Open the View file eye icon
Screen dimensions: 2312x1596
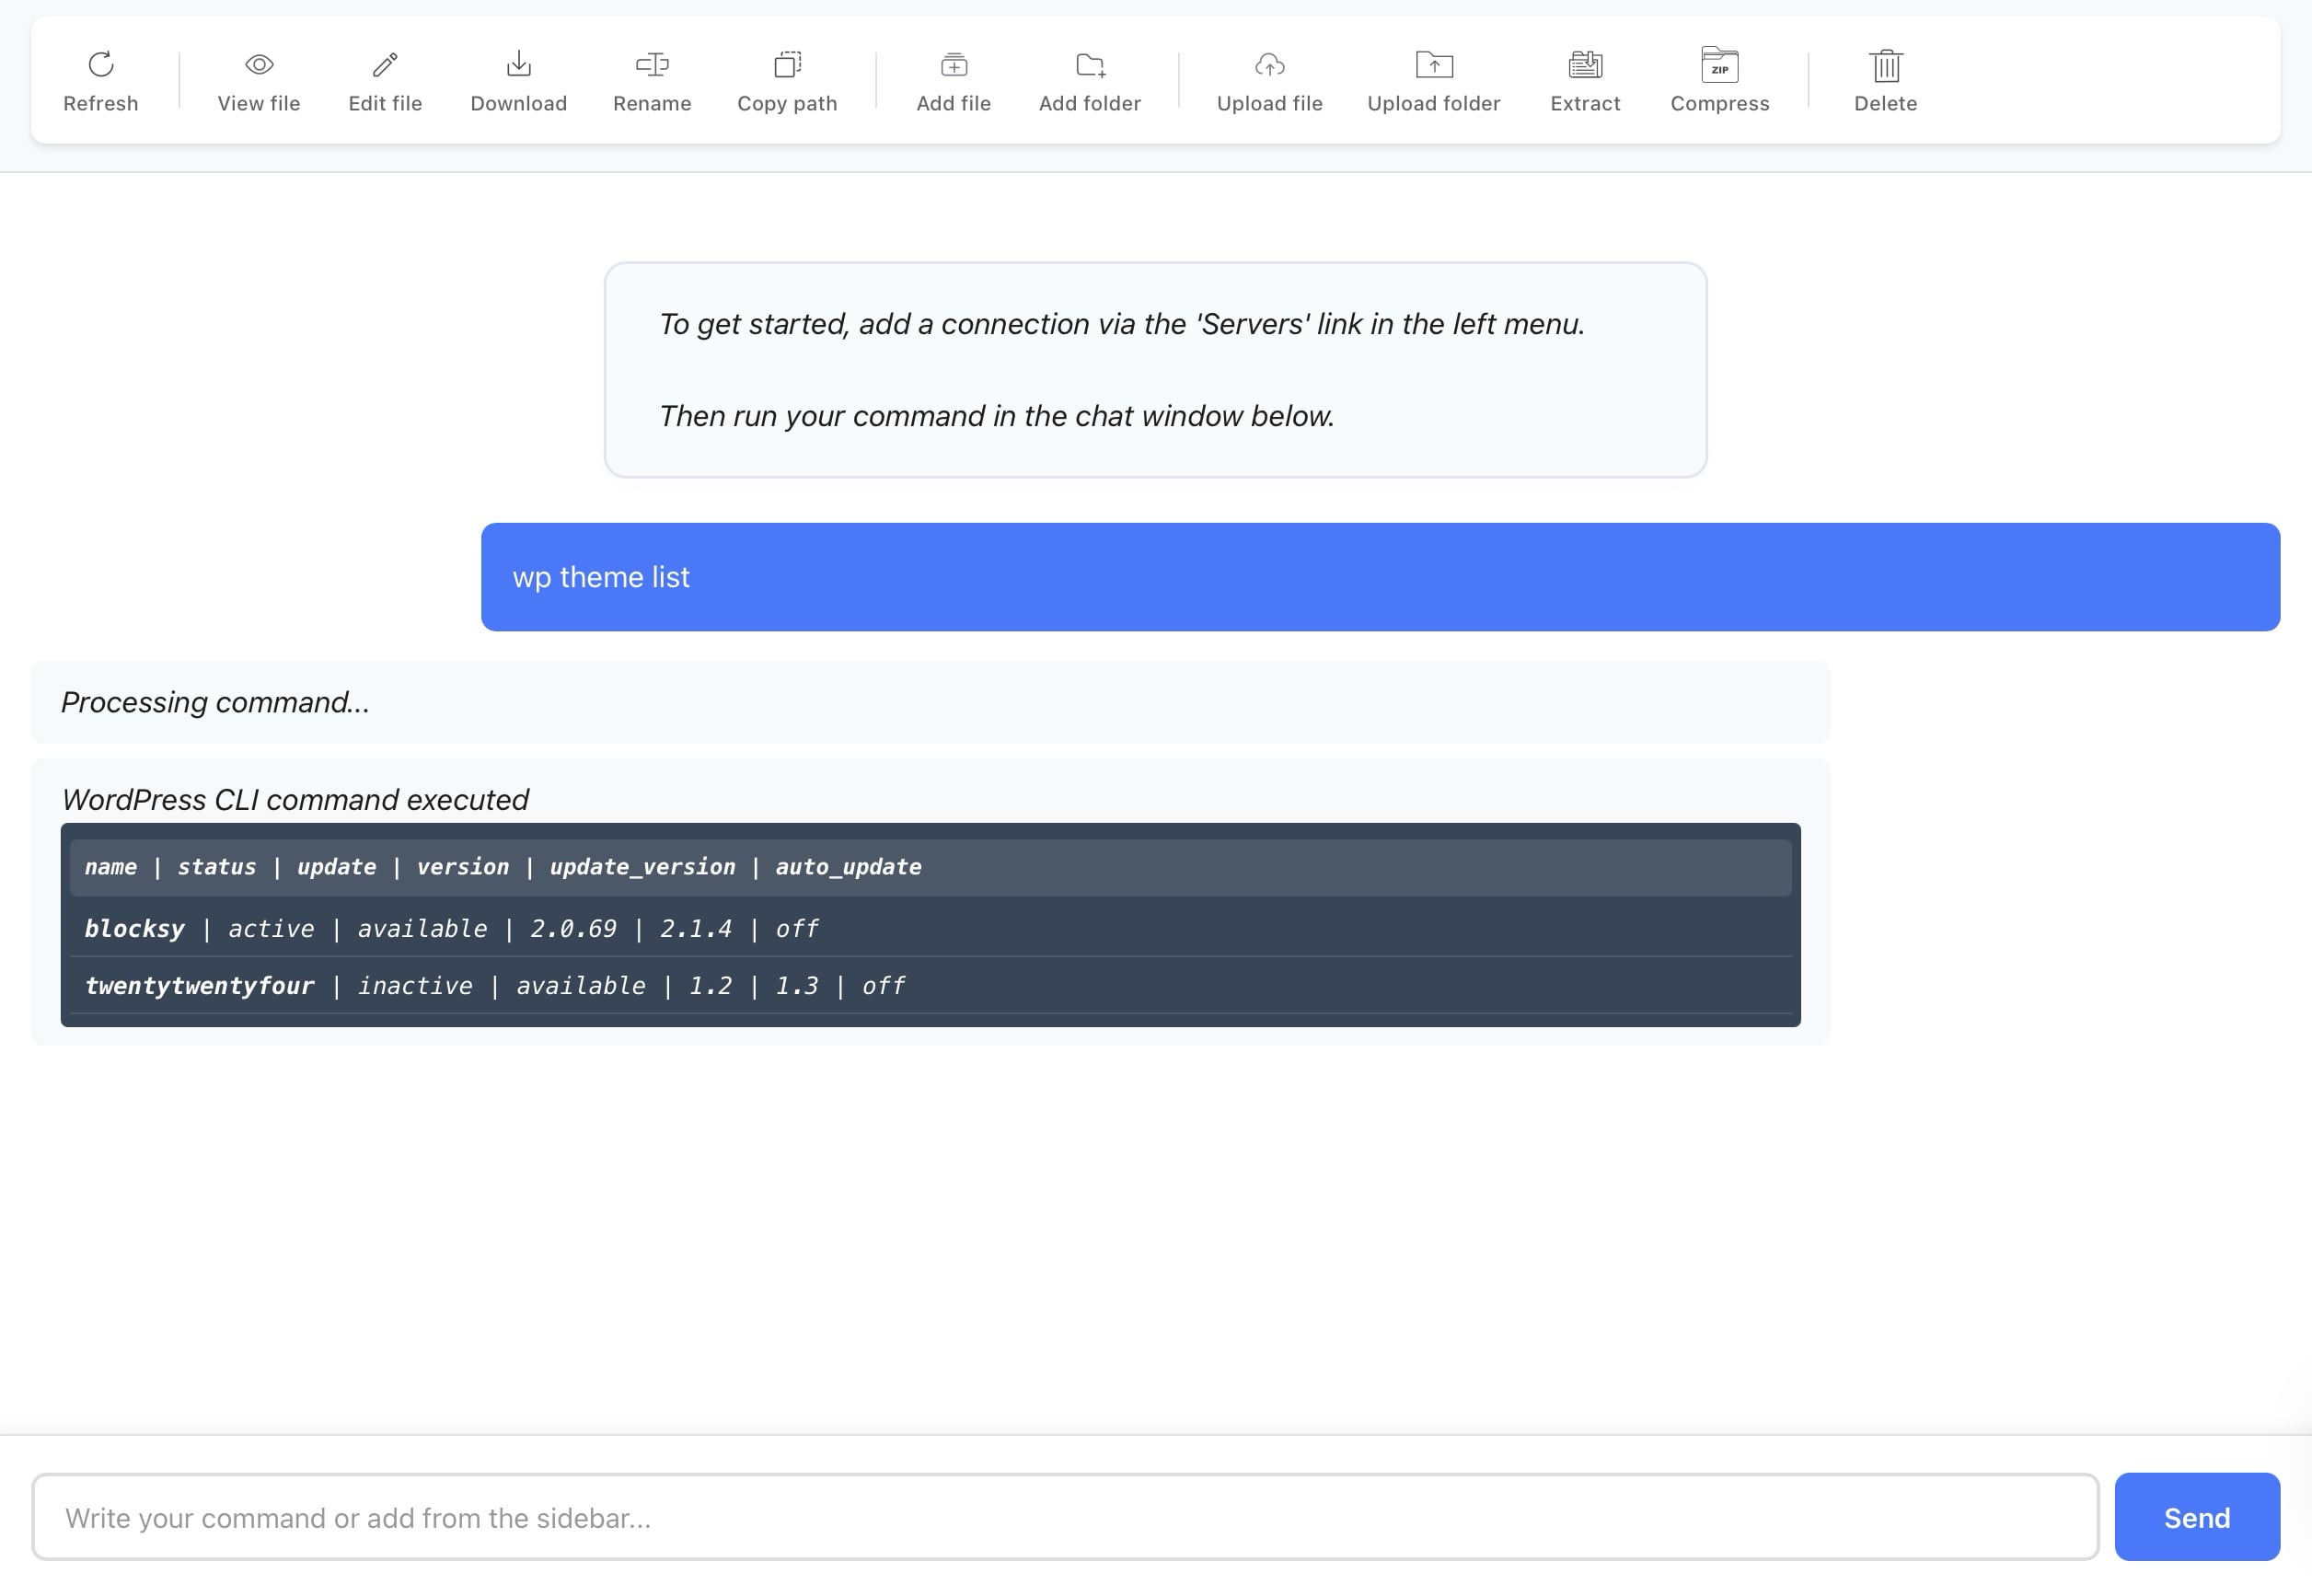click(259, 65)
